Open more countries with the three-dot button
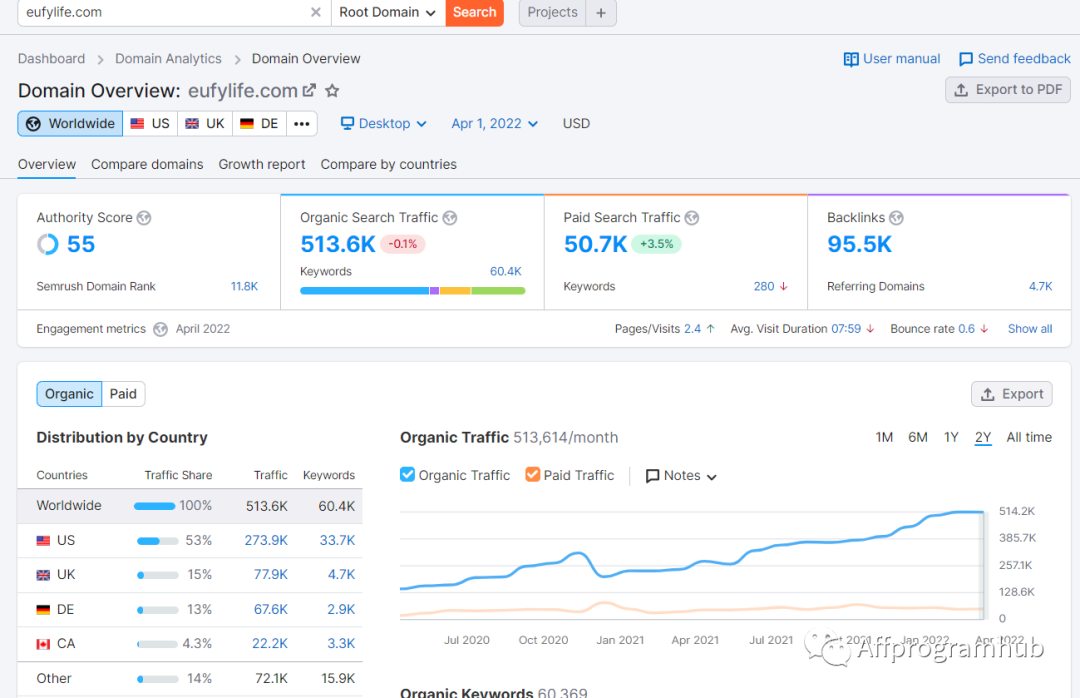The width and height of the screenshot is (1080, 698). point(302,124)
